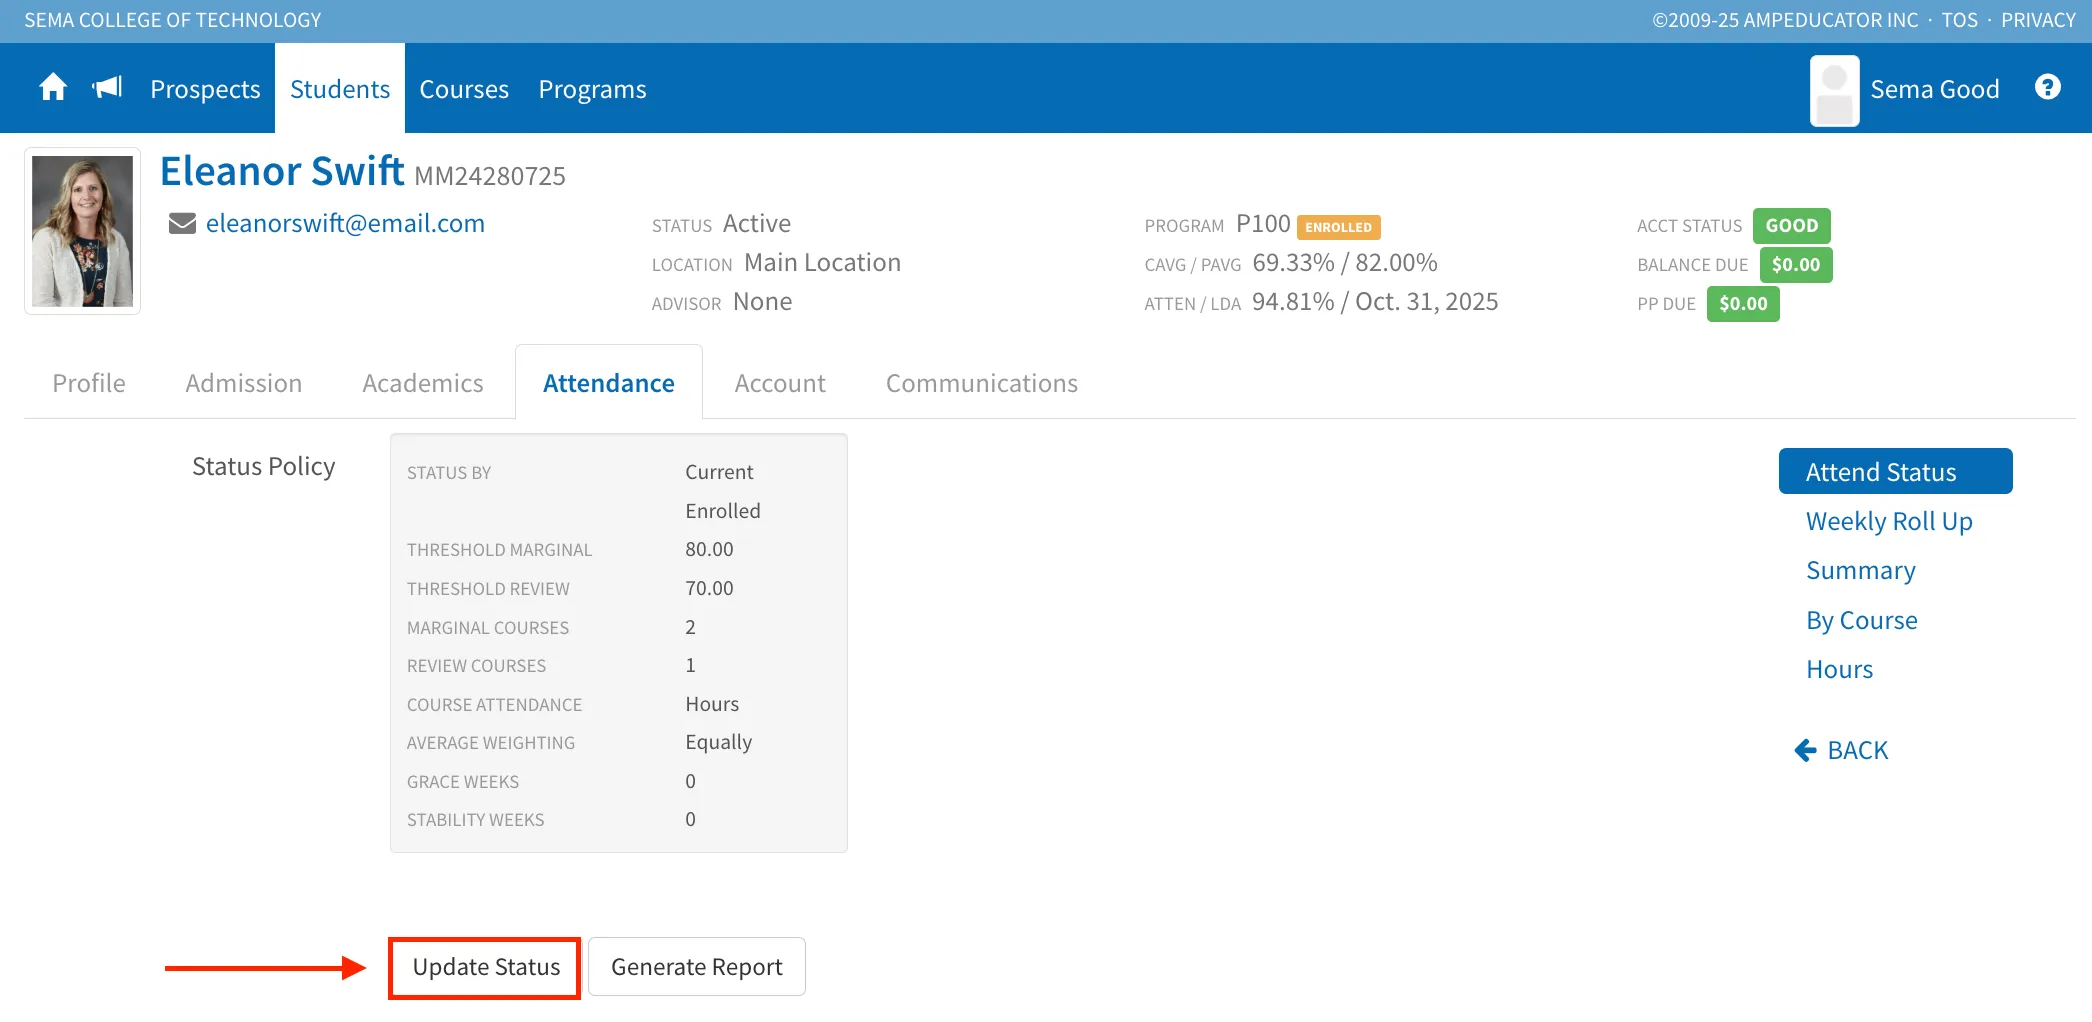Open the Programs menu
2092x1022 pixels.
click(x=592, y=89)
